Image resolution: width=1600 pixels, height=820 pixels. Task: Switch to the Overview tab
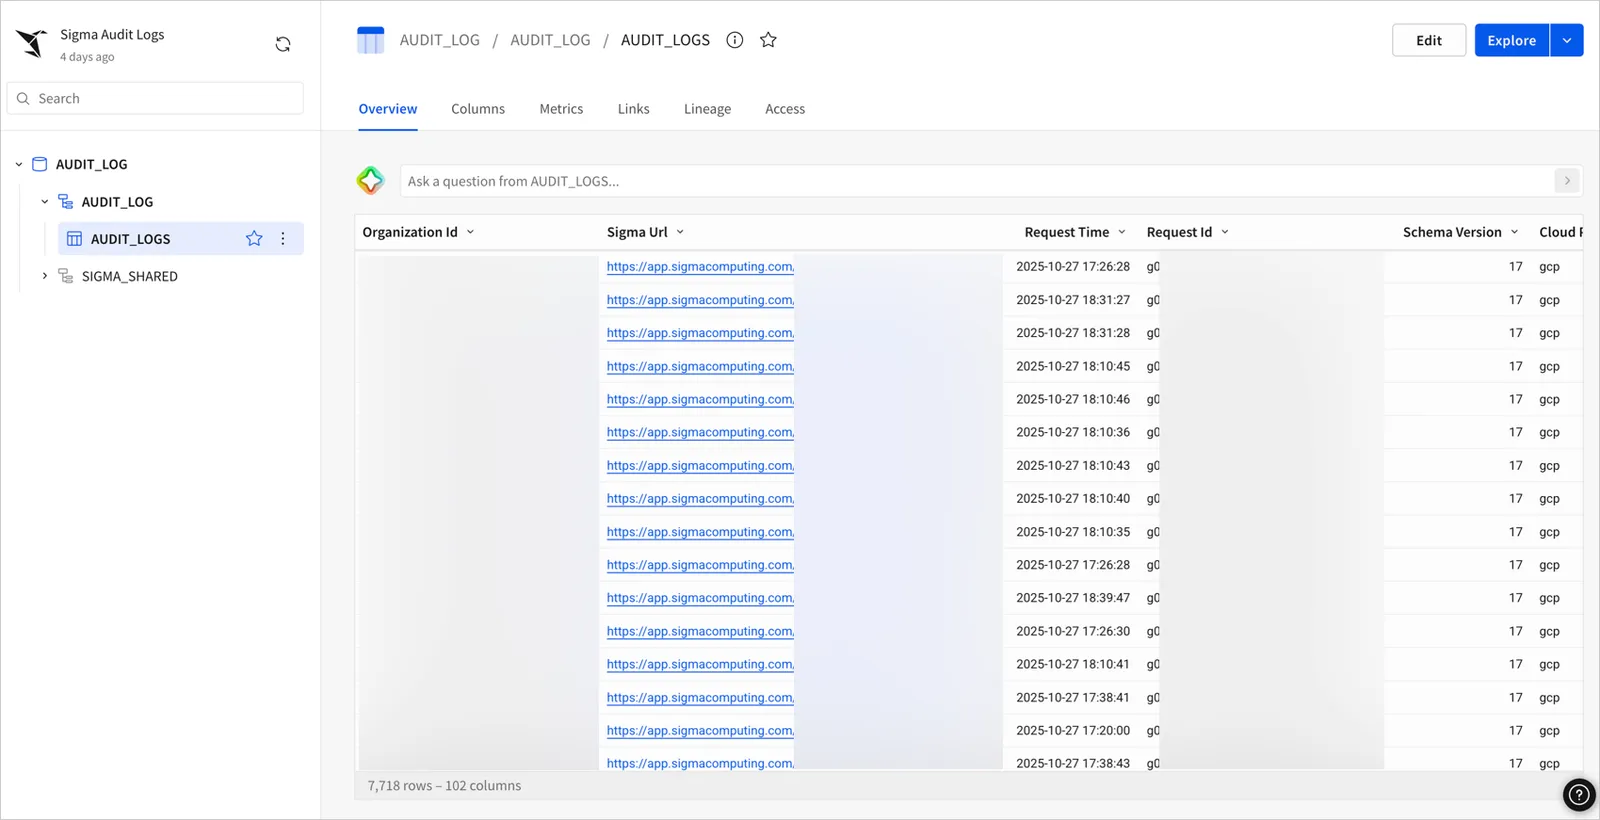pyautogui.click(x=388, y=109)
